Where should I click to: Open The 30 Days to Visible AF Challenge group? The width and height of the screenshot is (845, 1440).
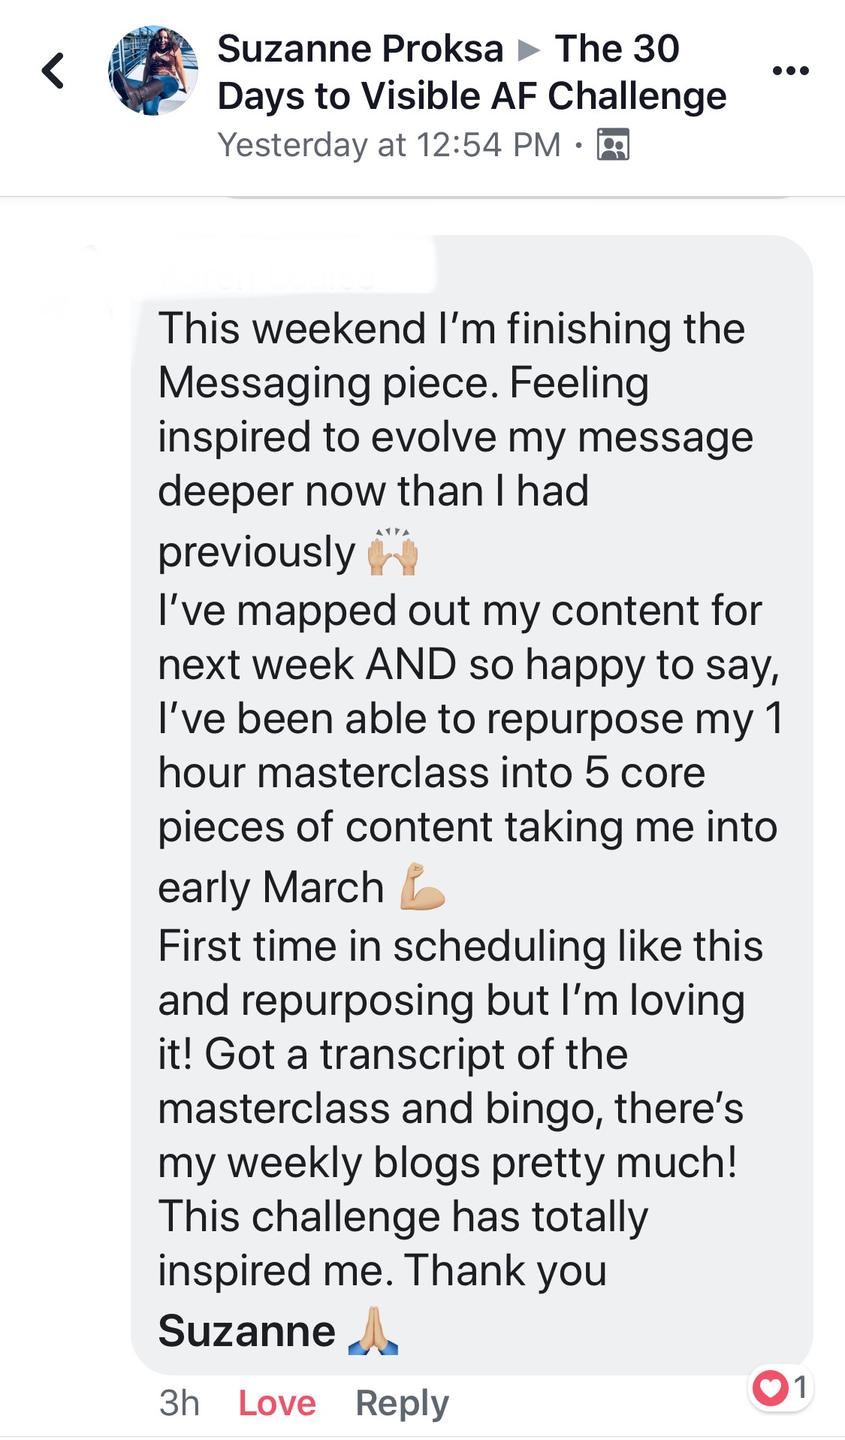pos(472,72)
